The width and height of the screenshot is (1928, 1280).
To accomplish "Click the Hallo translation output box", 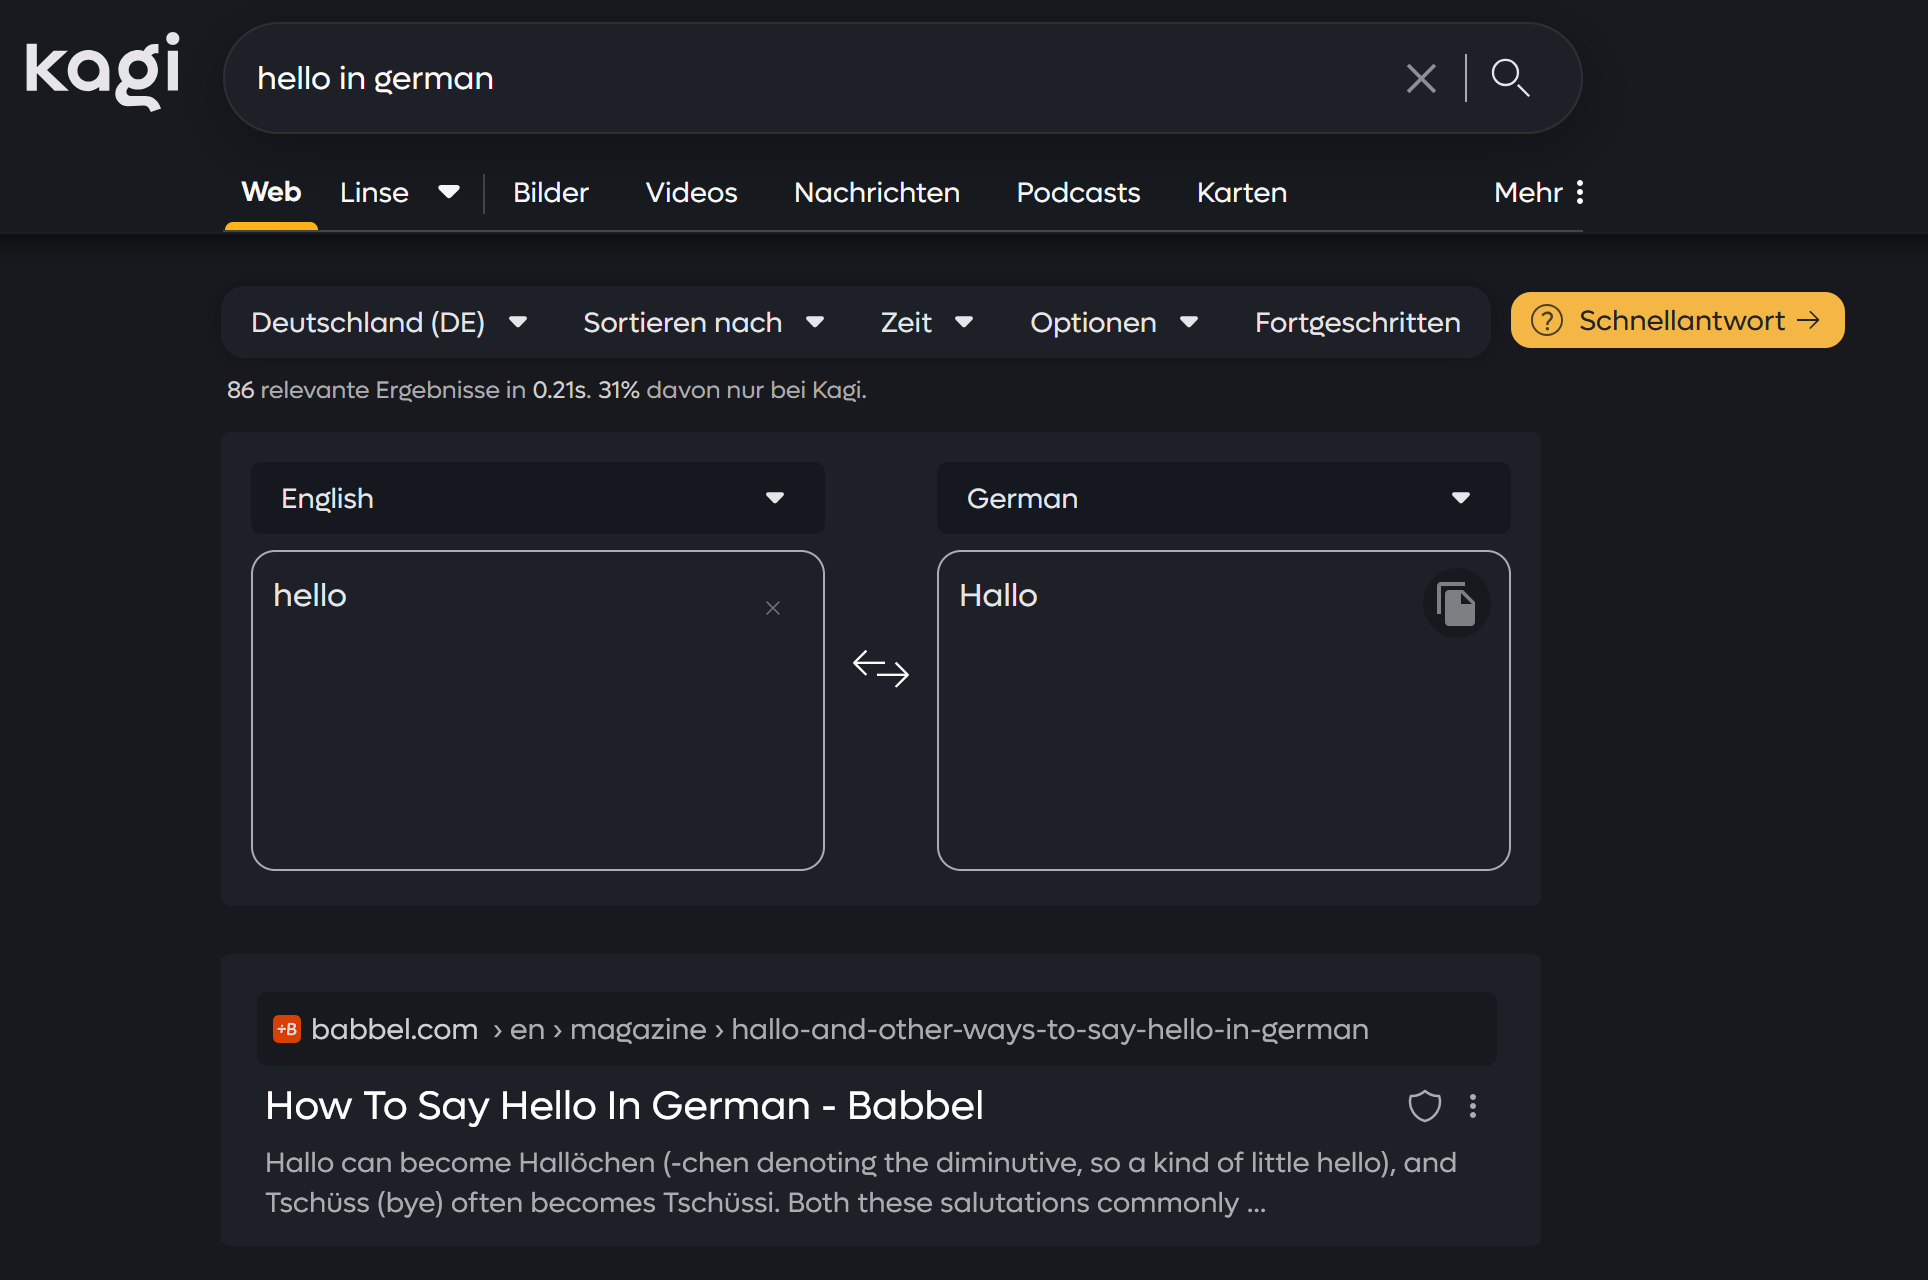I will [1224, 710].
